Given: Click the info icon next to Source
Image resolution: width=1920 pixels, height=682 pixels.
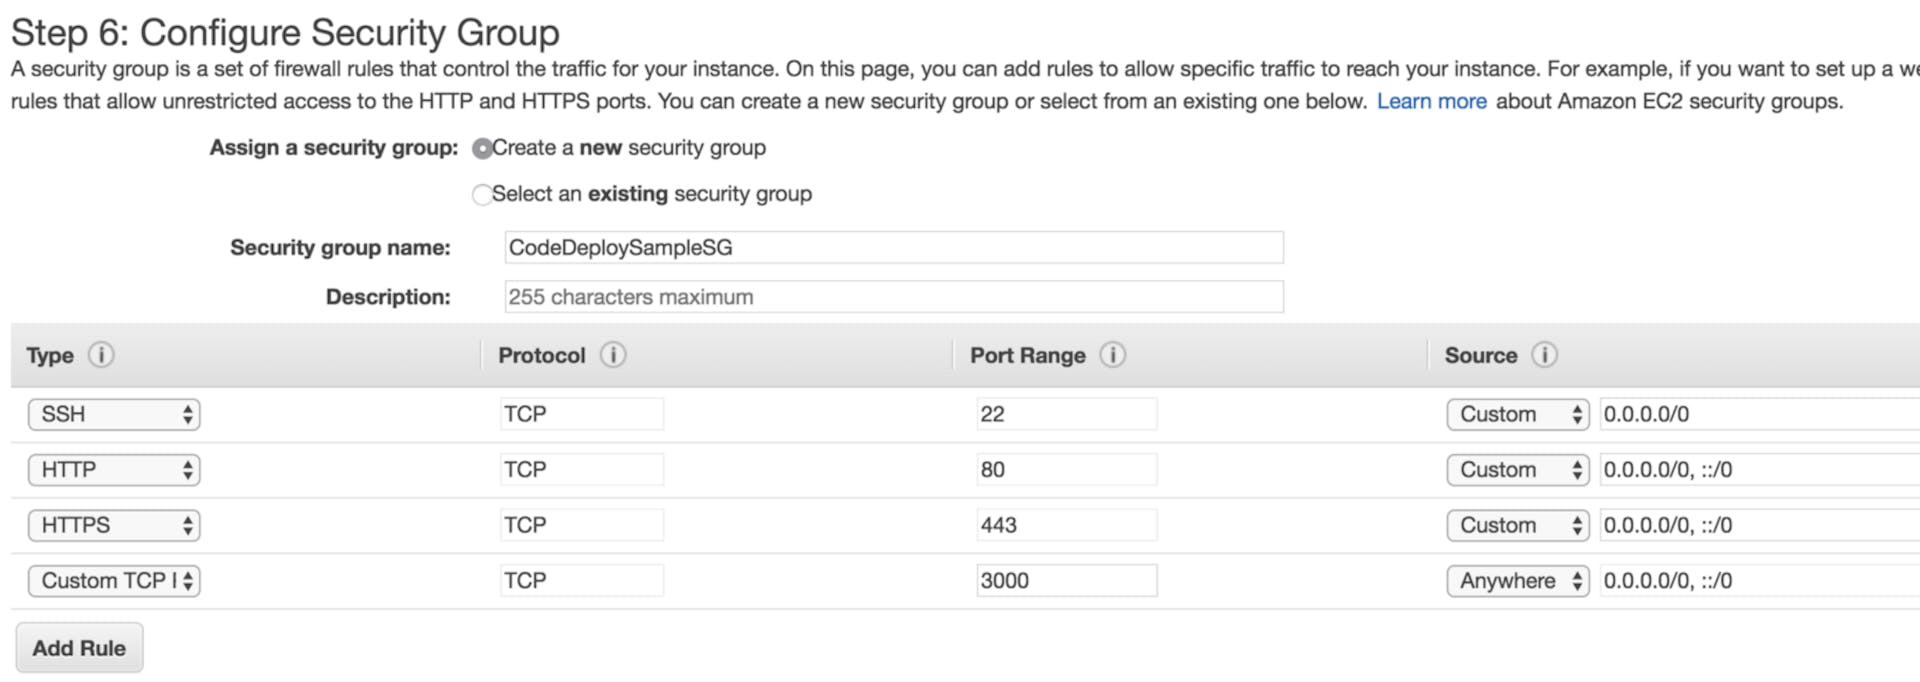Looking at the screenshot, I should pos(1544,355).
